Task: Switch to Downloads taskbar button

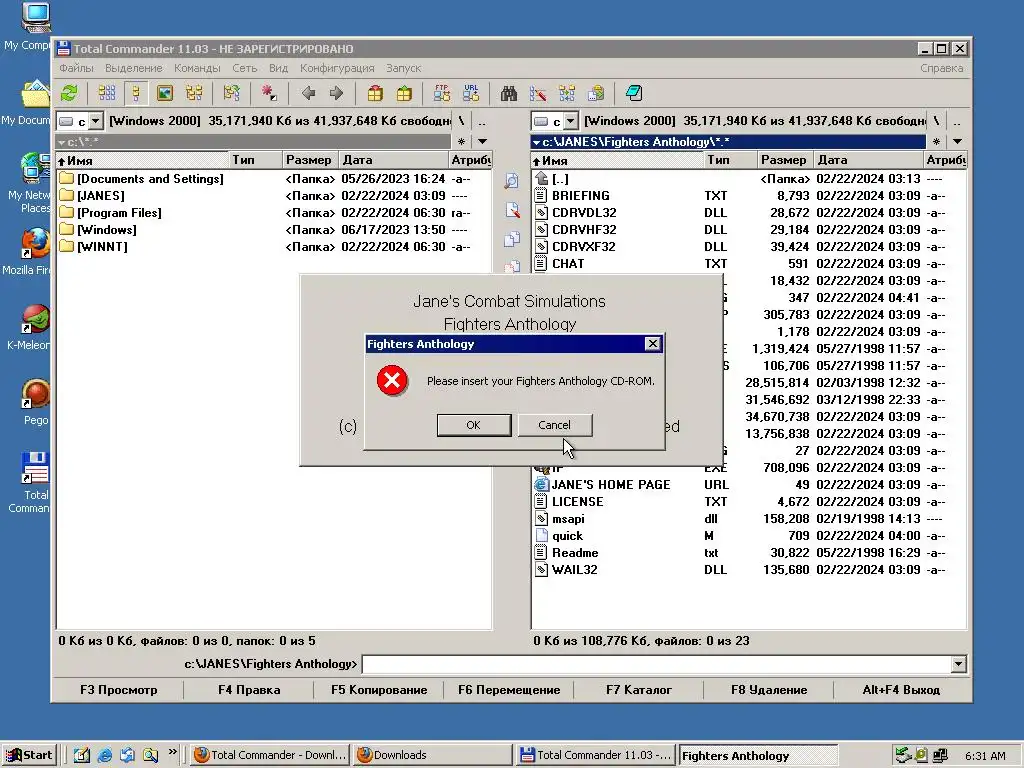Action: click(432, 756)
